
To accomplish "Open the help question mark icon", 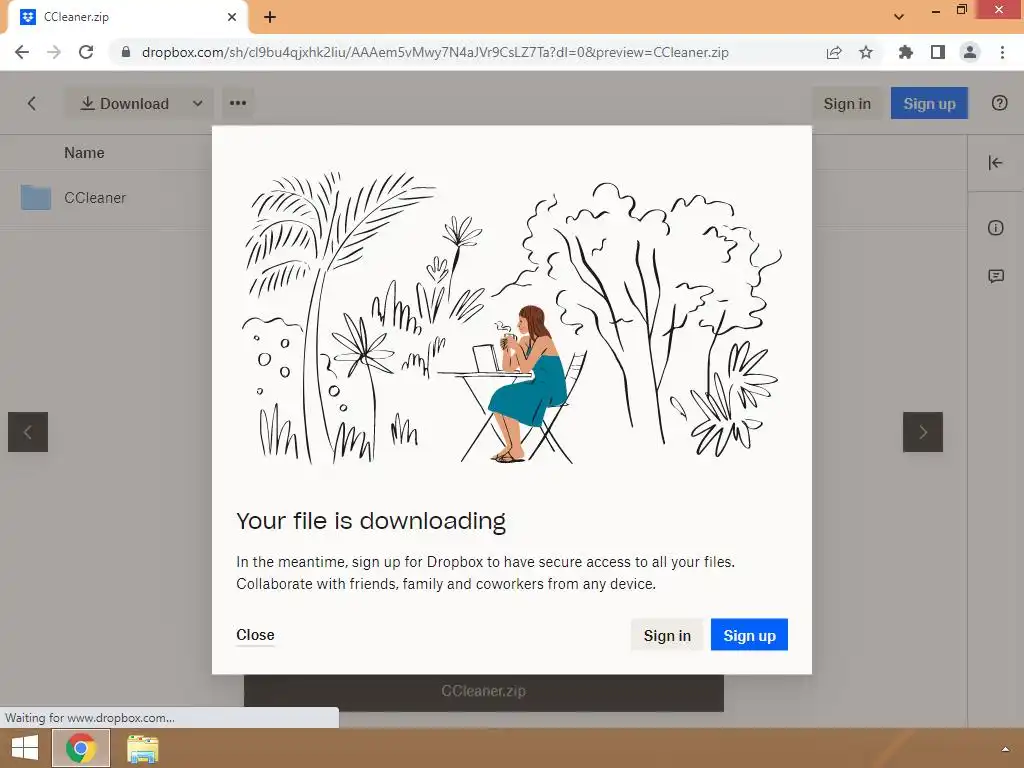I will coord(999,103).
